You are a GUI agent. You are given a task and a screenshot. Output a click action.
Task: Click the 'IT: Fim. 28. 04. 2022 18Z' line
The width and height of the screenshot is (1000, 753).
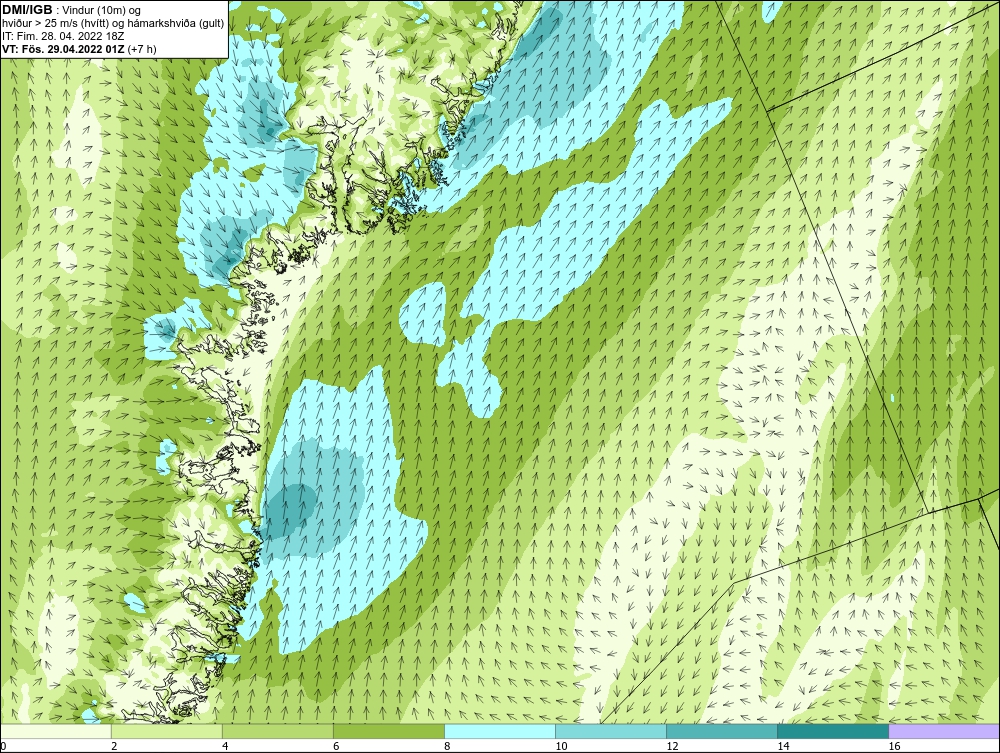click(62, 36)
